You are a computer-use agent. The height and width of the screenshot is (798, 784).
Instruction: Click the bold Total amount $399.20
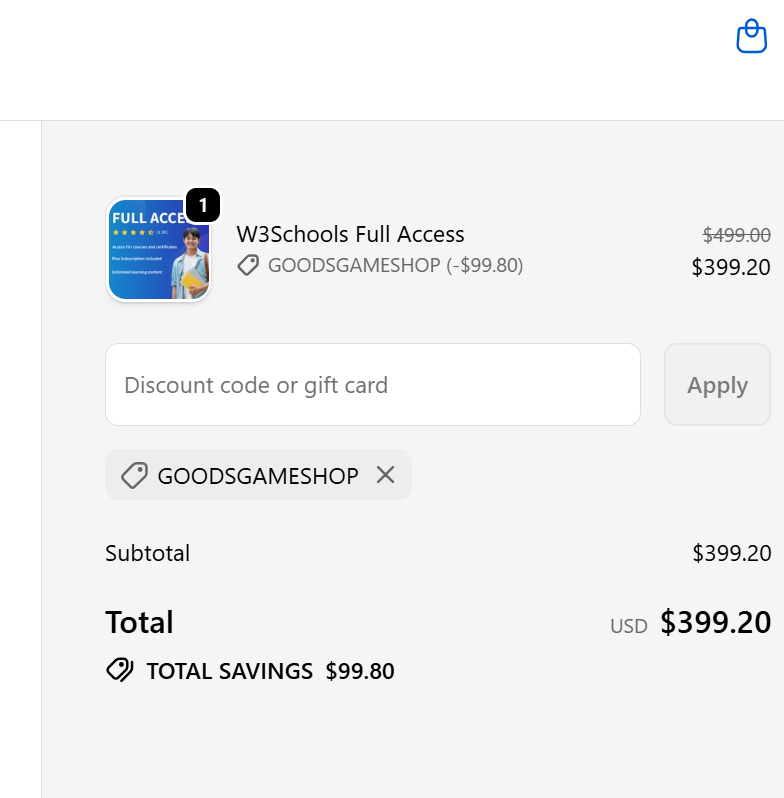coord(715,622)
